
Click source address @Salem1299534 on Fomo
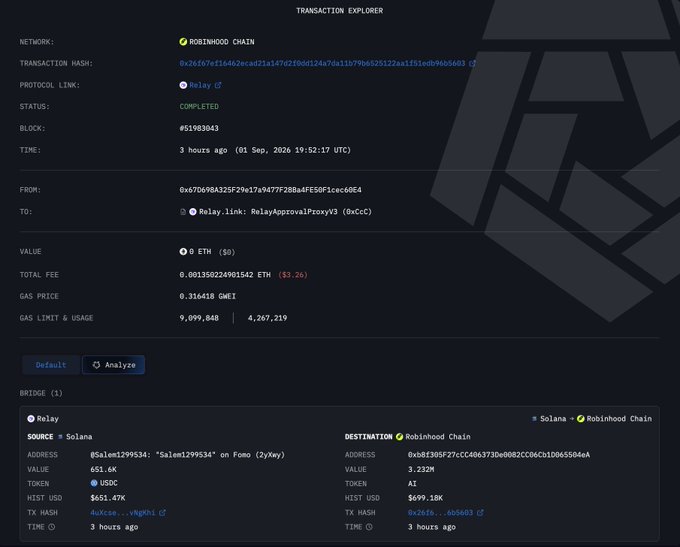[x=187, y=455]
